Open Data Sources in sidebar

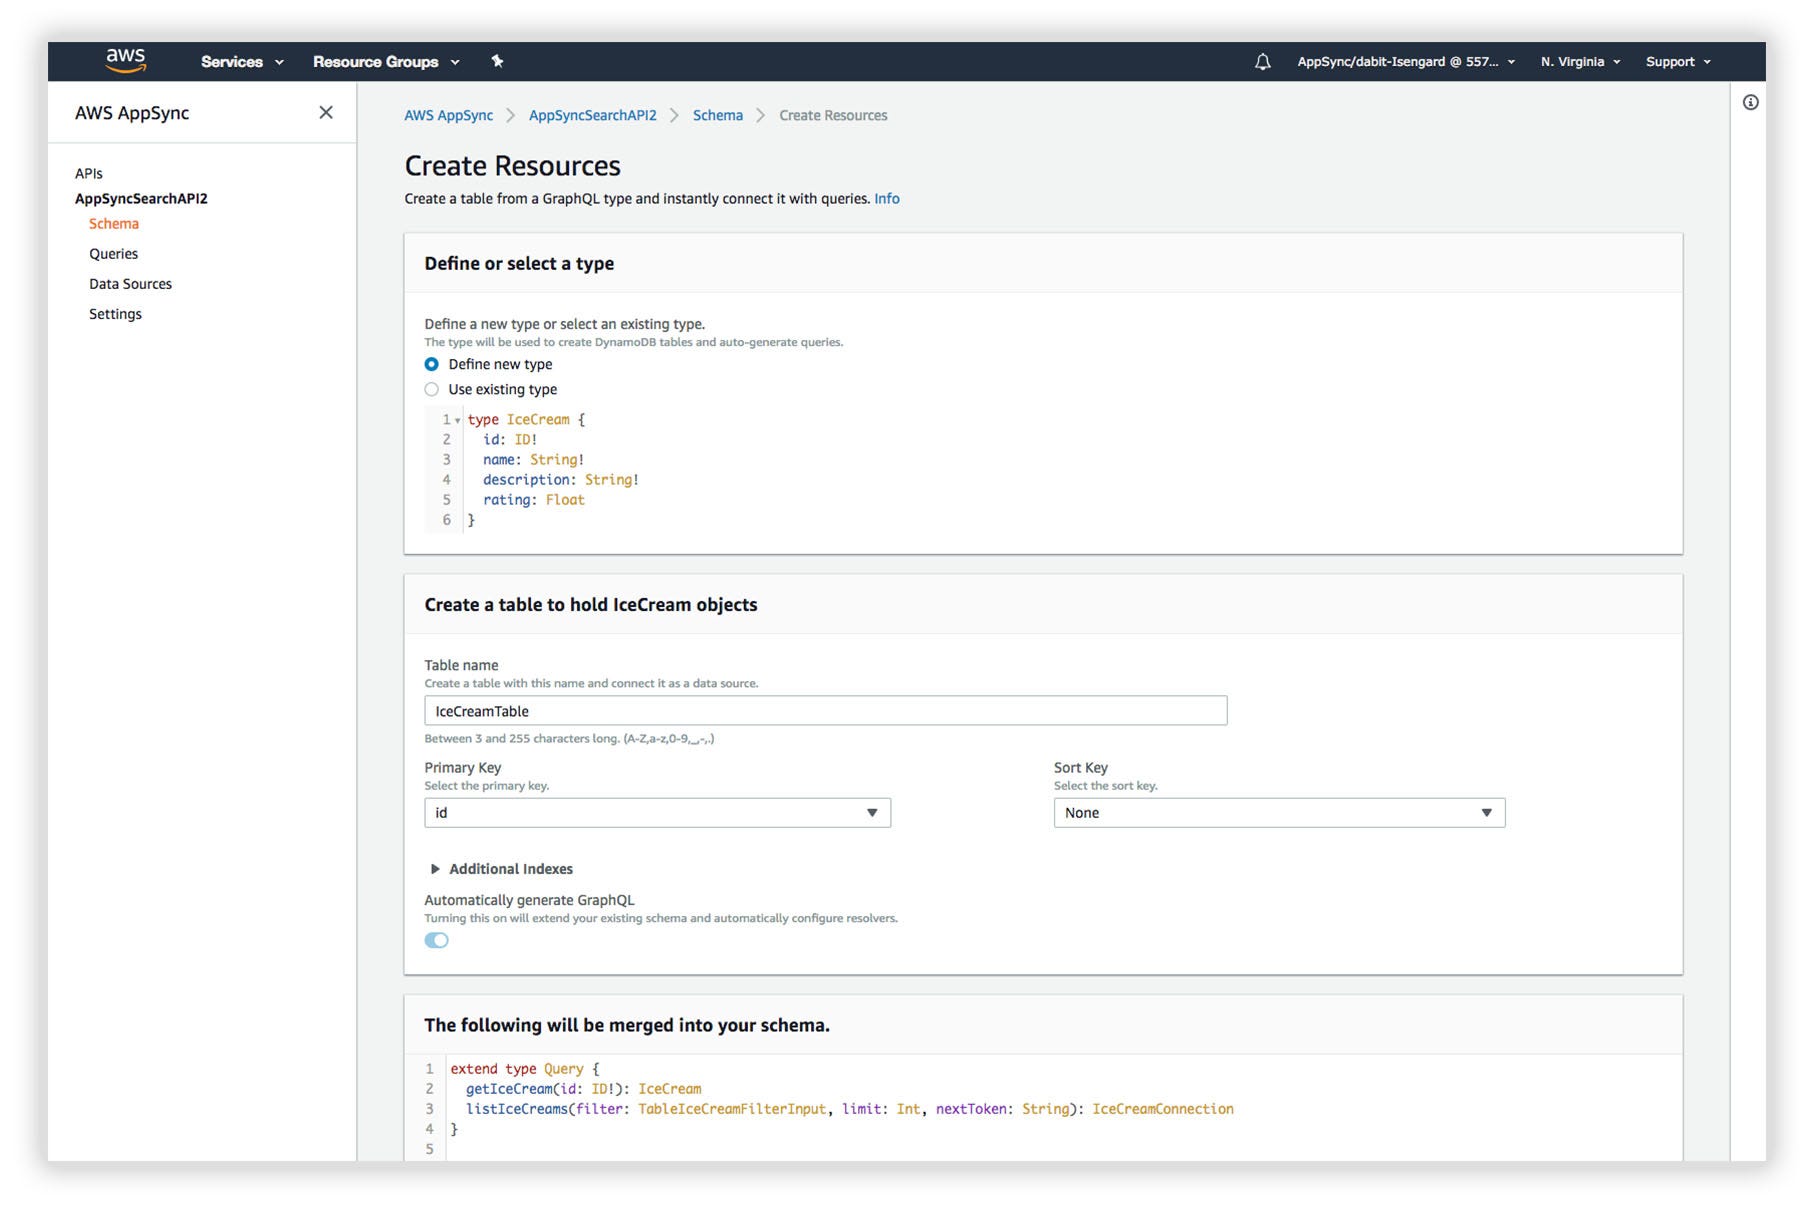pos(130,284)
